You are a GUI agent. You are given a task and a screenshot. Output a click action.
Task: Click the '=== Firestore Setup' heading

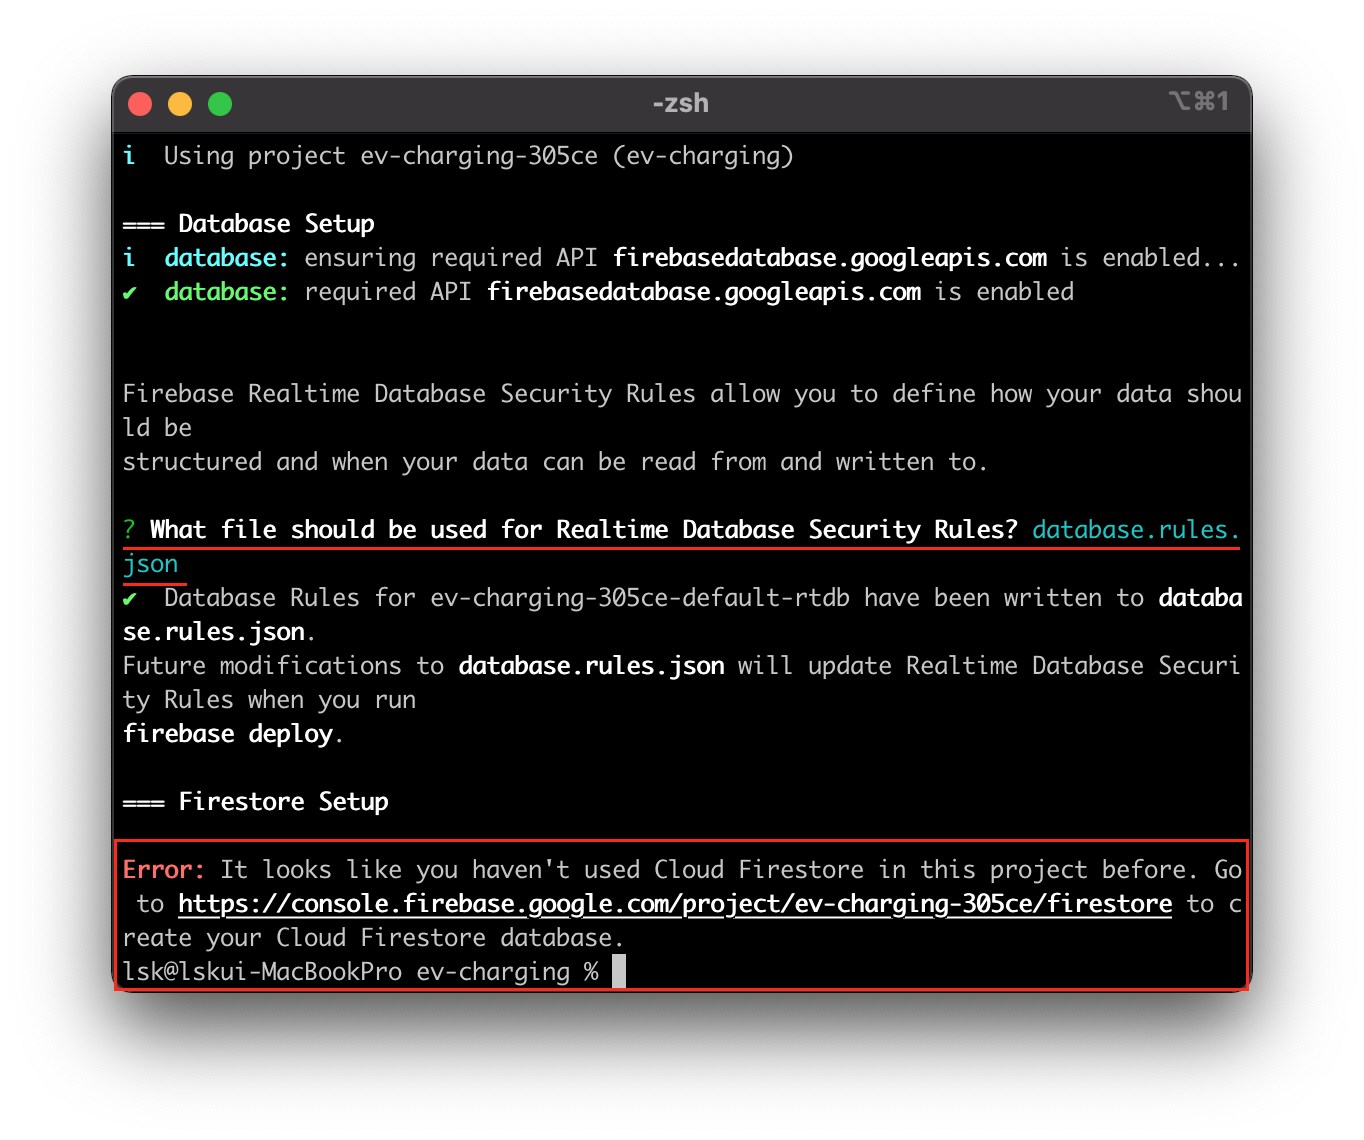pyautogui.click(x=256, y=801)
